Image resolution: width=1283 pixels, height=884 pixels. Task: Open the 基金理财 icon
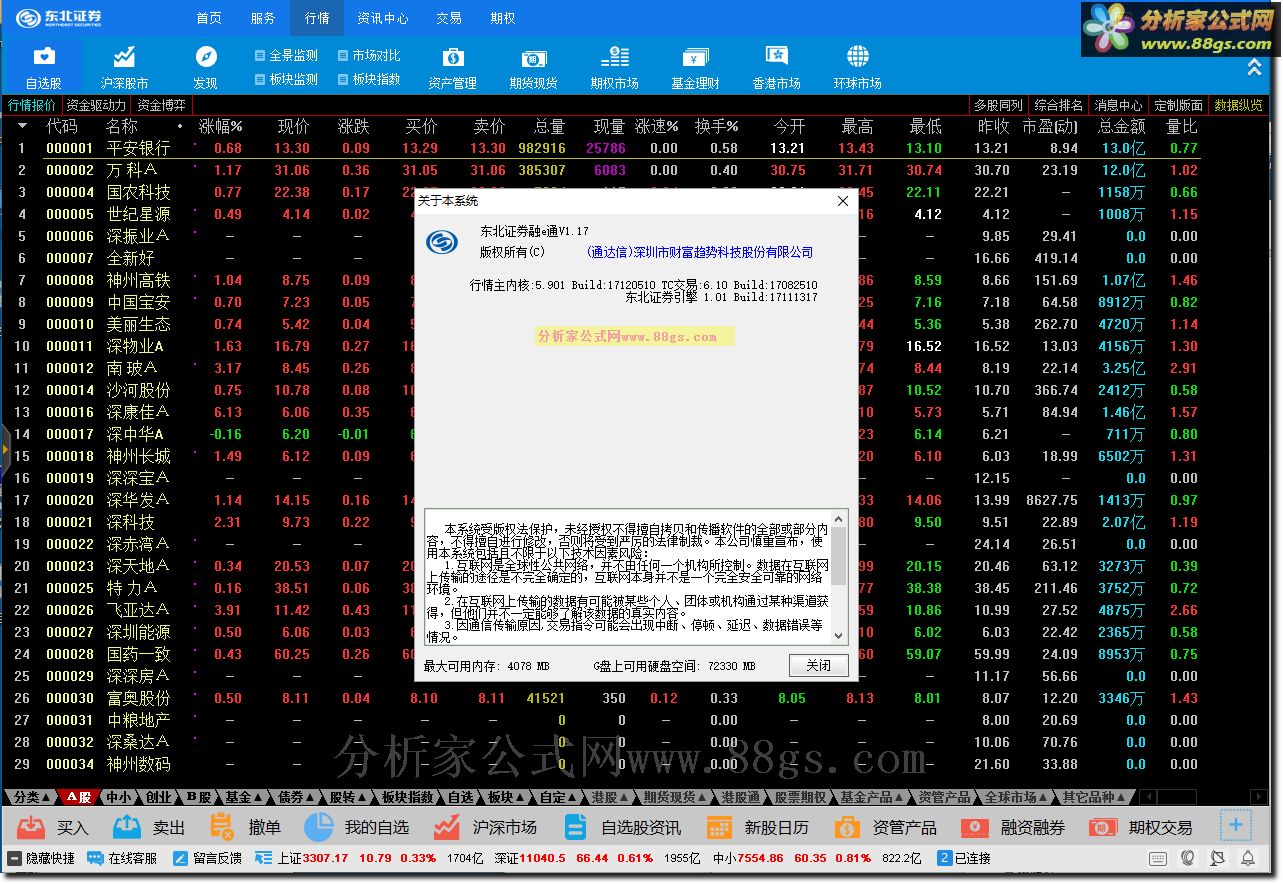[695, 66]
